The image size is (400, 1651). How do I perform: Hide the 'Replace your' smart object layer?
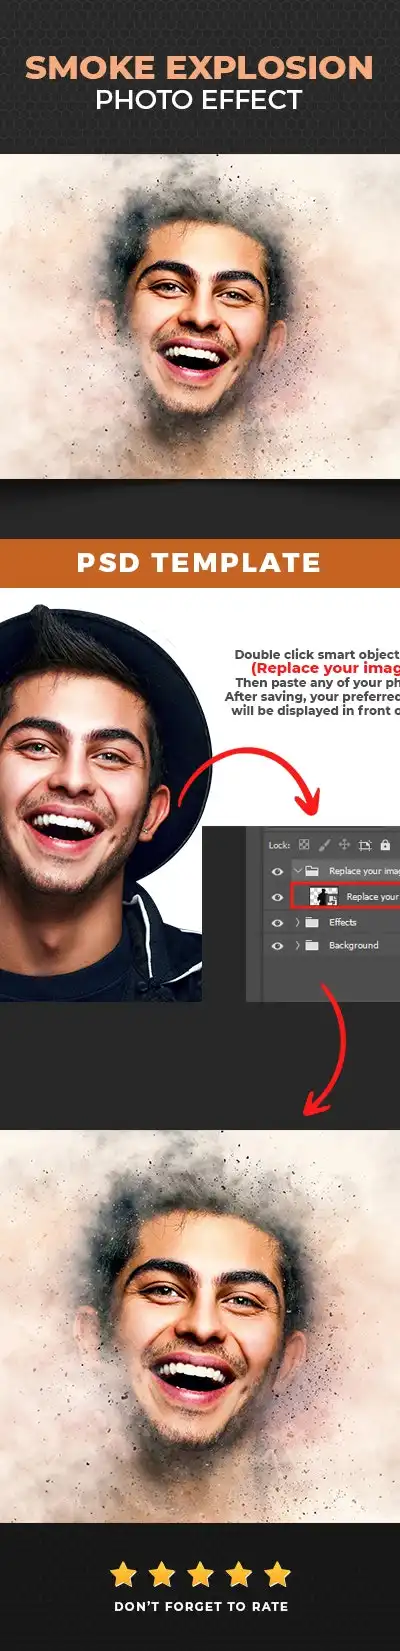click(x=277, y=897)
